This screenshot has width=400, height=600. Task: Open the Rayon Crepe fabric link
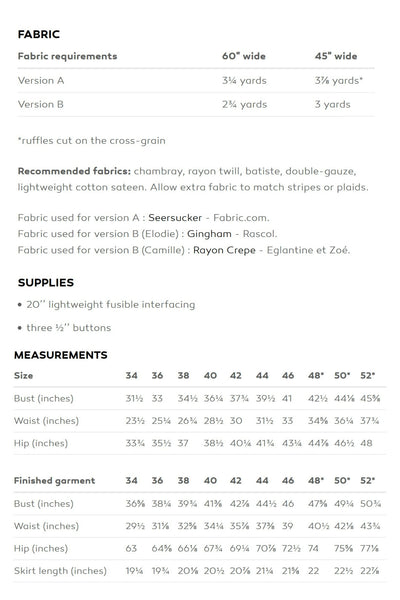tap(224, 250)
